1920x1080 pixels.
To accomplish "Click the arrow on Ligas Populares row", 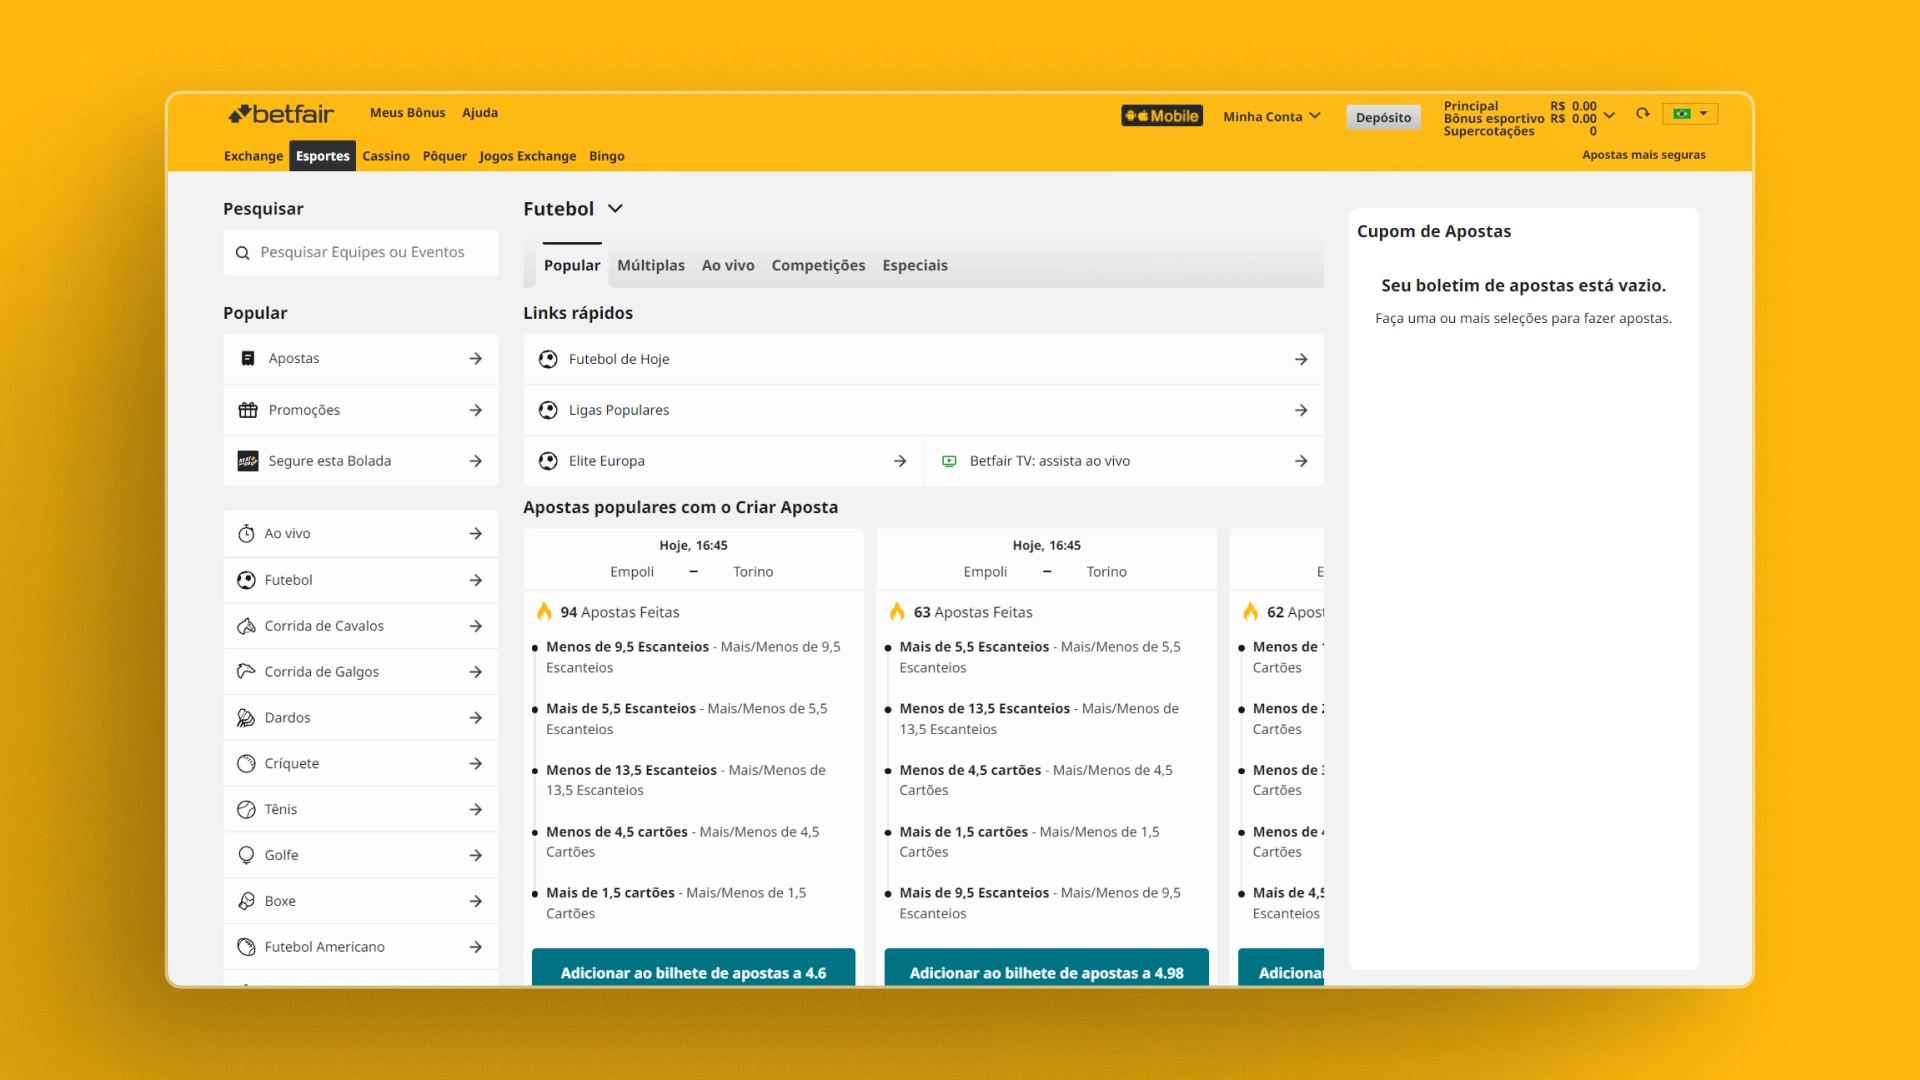I will click(1301, 410).
